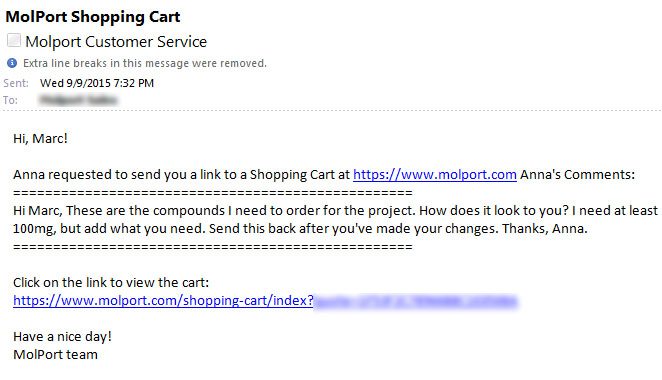Screen dimensions: 662x380
Task: Click the Hi, Marc! greeting line
Action: pos(41,138)
